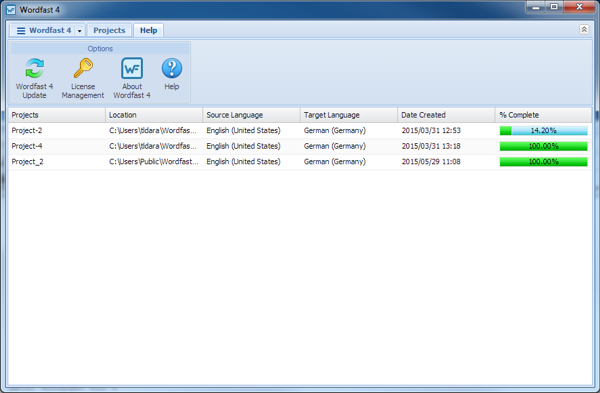Click Project-4 location path cell

point(153,146)
